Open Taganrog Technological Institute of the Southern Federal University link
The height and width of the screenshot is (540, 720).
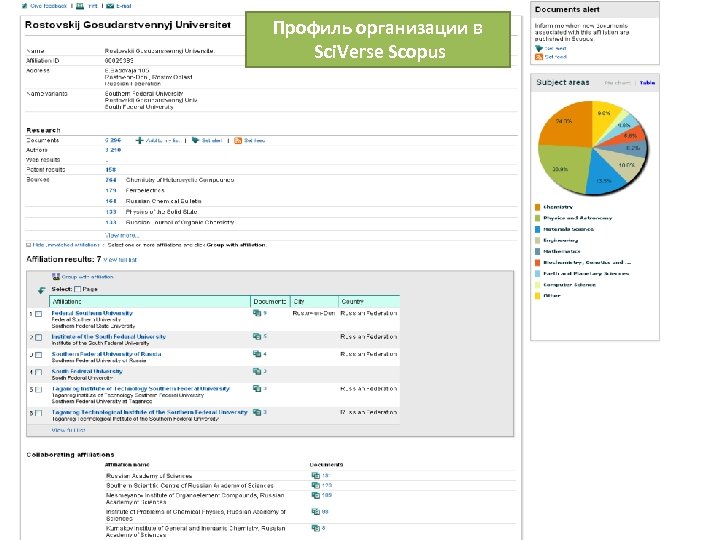[x=149, y=412]
